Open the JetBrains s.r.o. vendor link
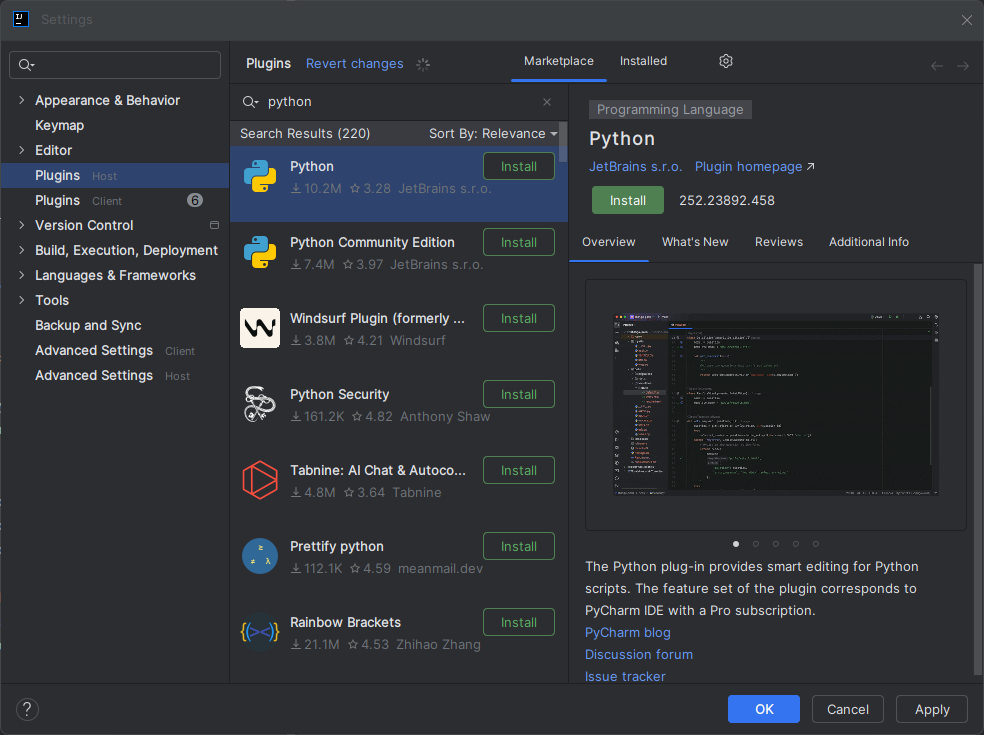Image resolution: width=984 pixels, height=735 pixels. click(x=635, y=166)
